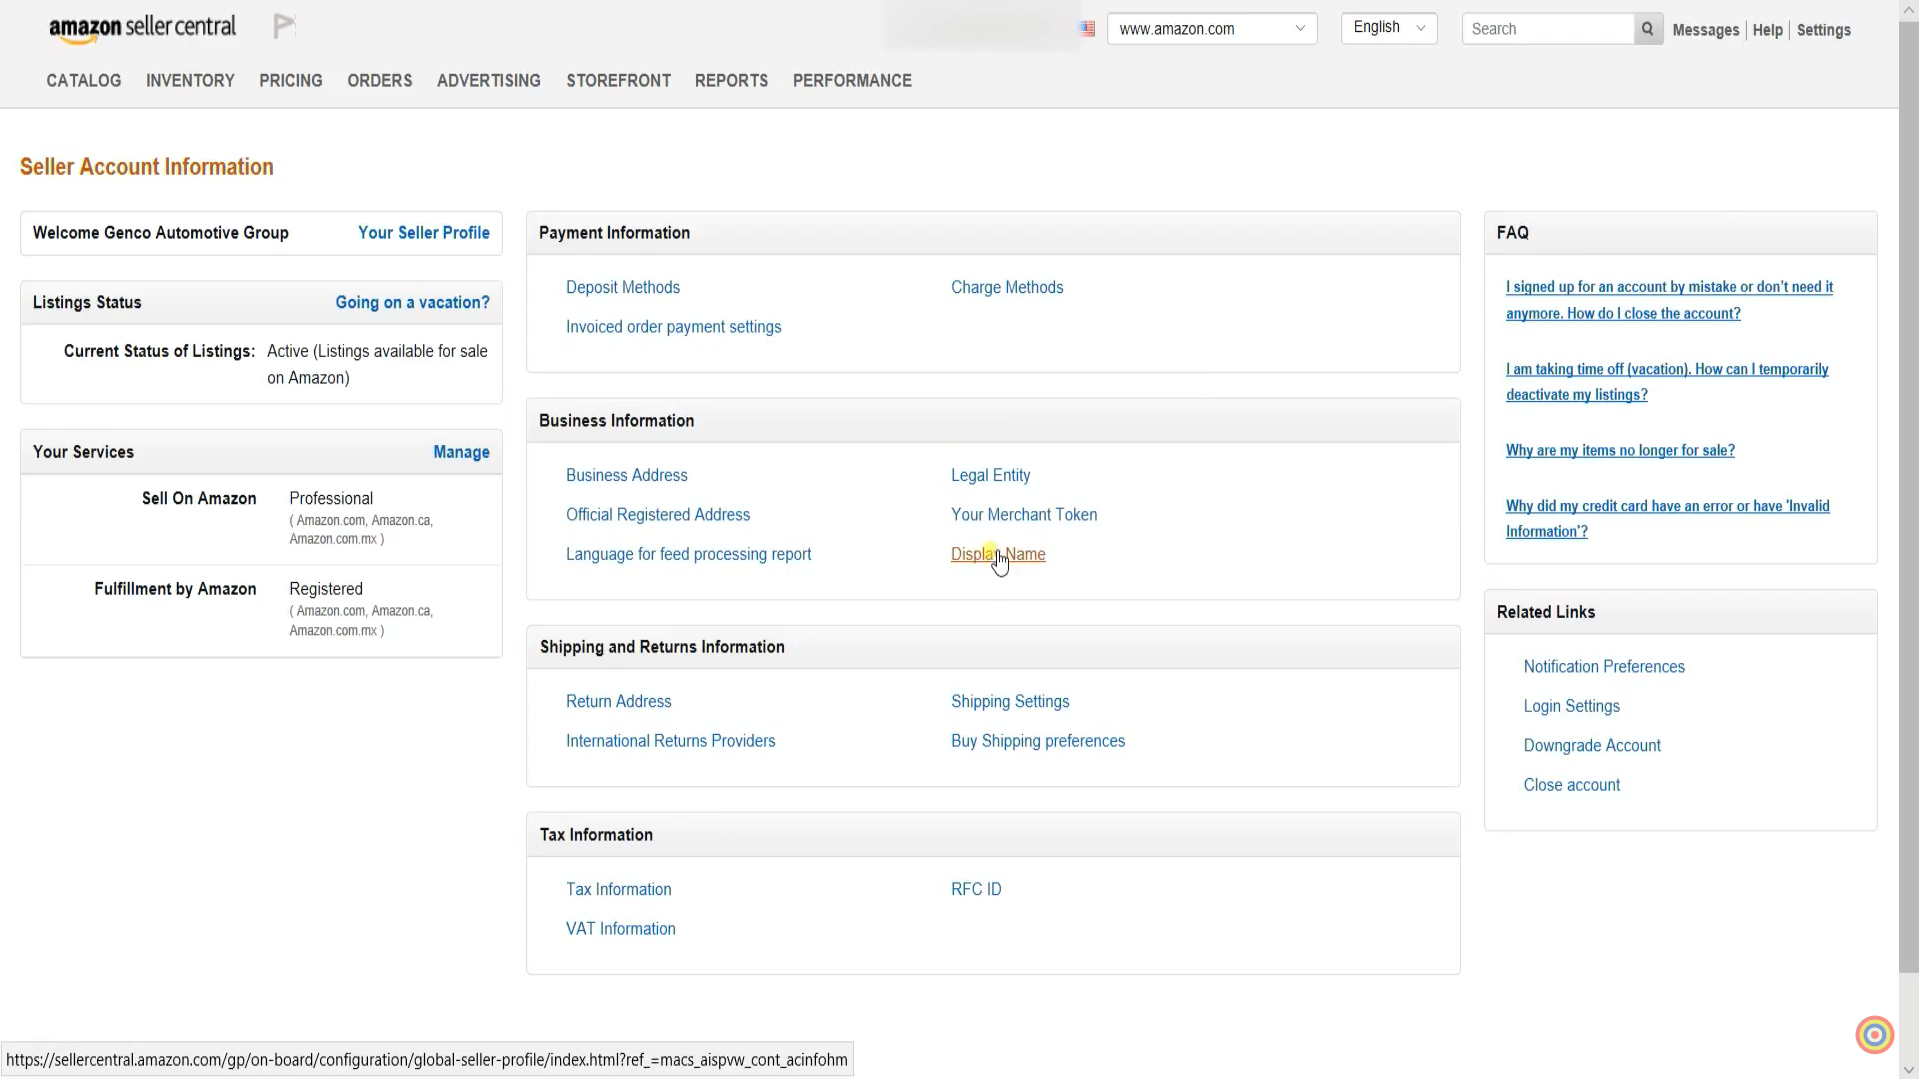Open the www.amazon.com marketplace dropdown
Screen dimensions: 1919x1079
point(1212,29)
